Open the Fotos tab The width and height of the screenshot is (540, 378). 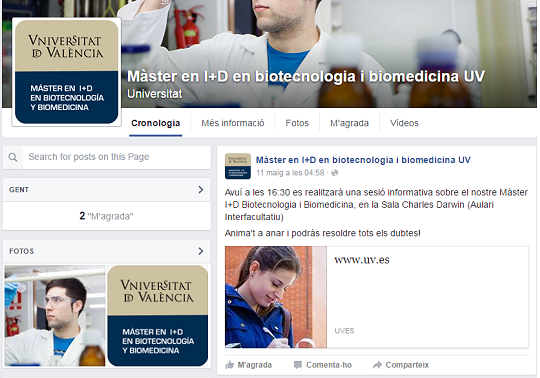[x=297, y=123]
